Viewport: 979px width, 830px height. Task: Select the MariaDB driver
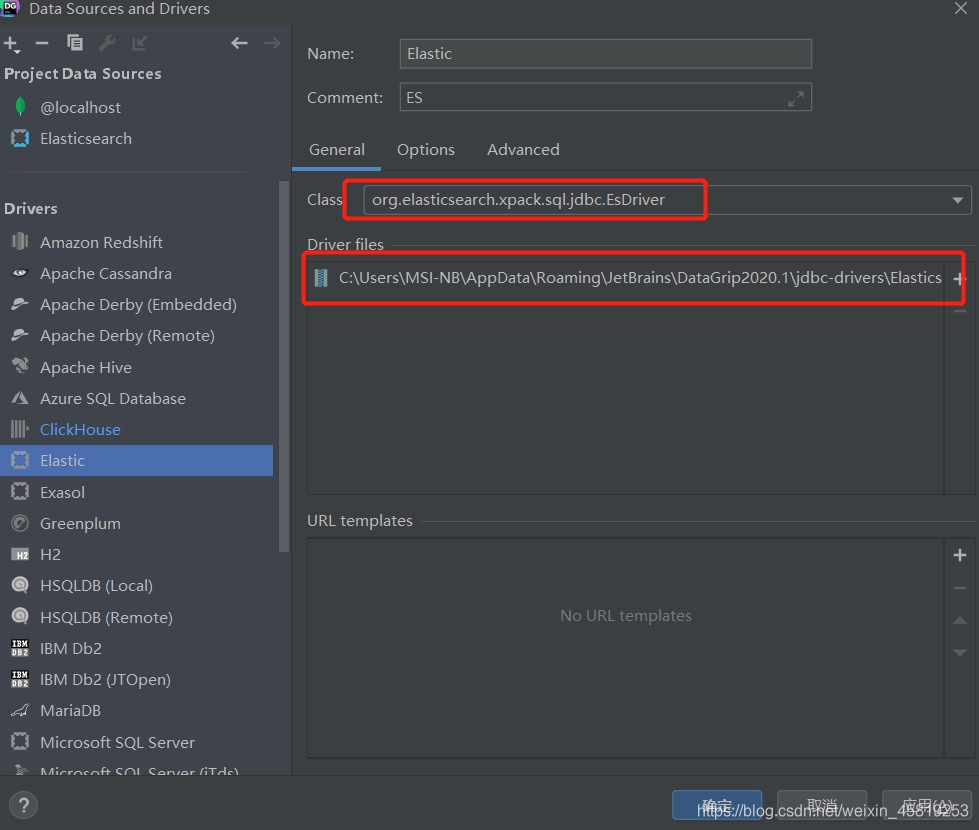136,711
